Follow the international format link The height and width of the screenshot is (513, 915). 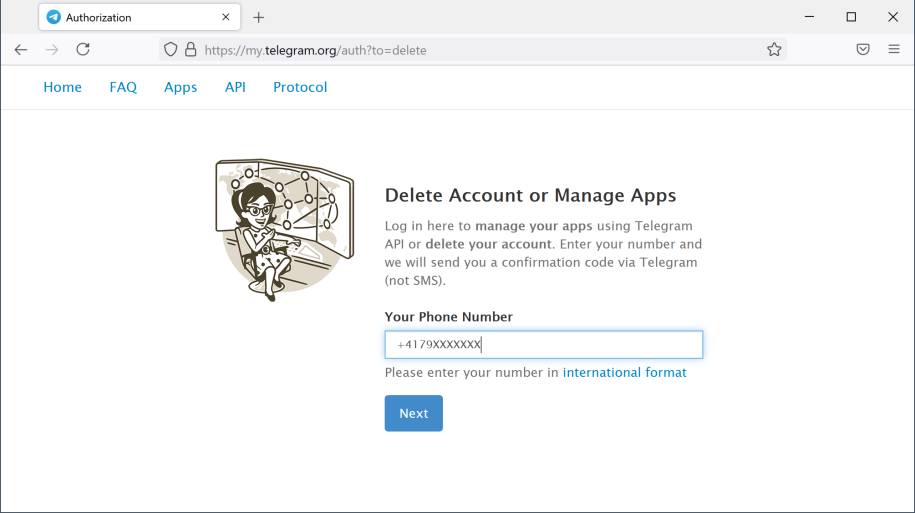[x=624, y=372]
